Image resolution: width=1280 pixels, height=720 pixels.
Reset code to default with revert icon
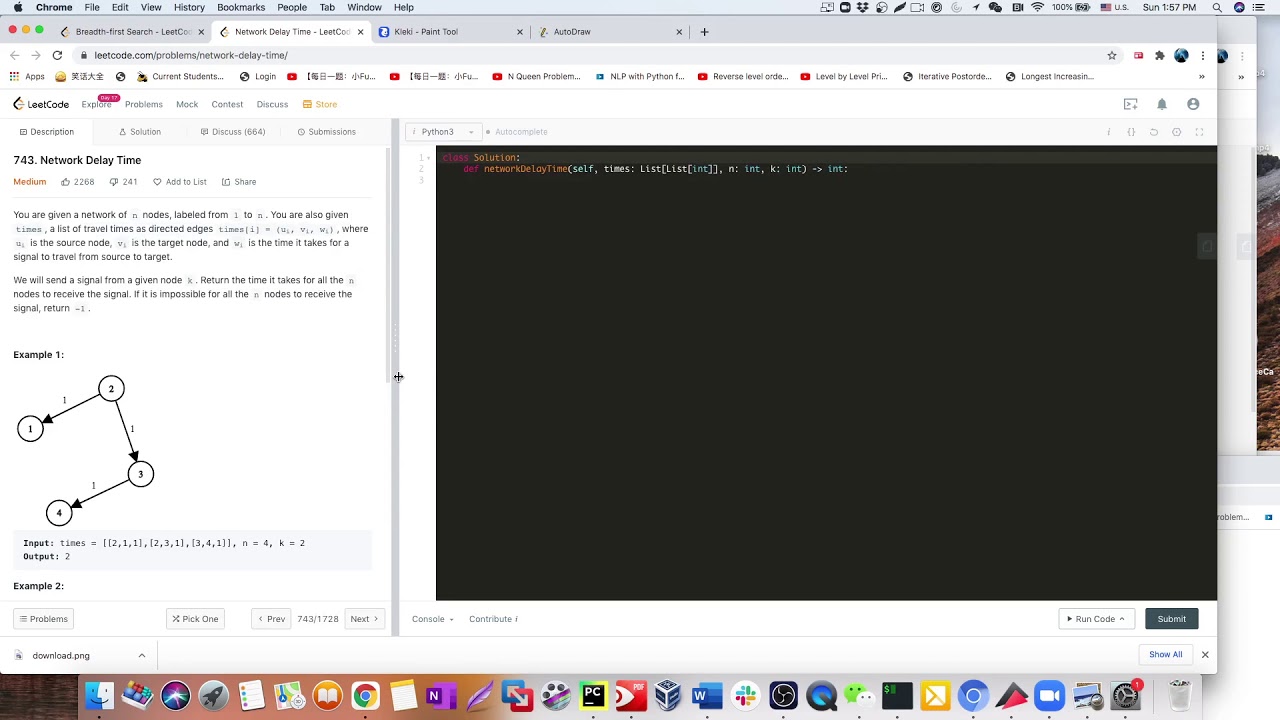1153,132
